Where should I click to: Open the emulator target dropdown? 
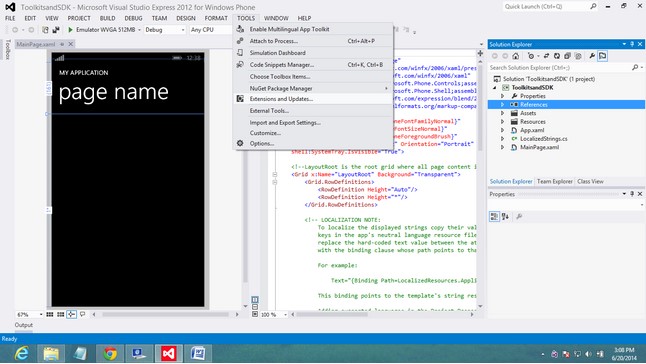click(x=139, y=30)
